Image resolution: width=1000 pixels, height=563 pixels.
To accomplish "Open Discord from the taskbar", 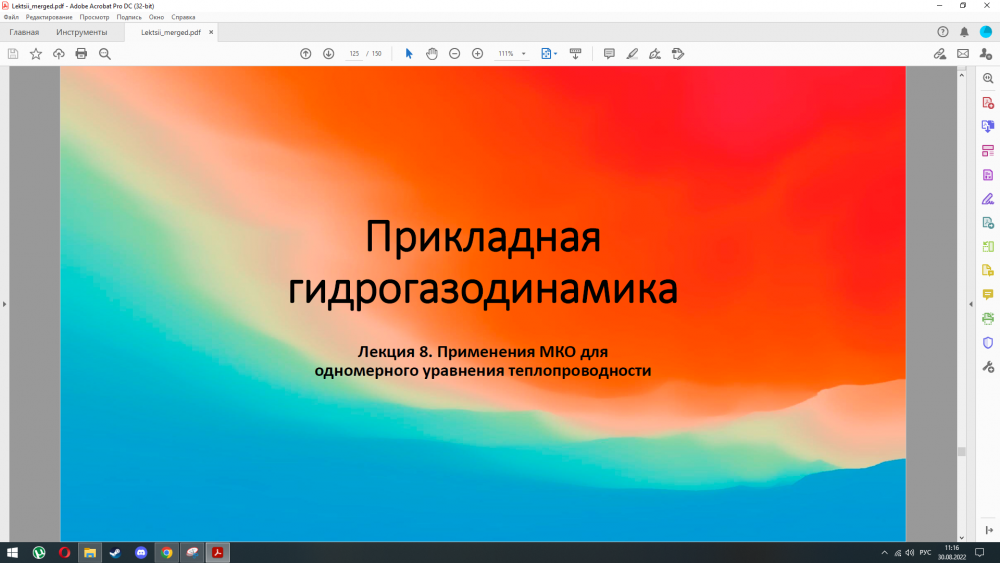I will point(141,552).
